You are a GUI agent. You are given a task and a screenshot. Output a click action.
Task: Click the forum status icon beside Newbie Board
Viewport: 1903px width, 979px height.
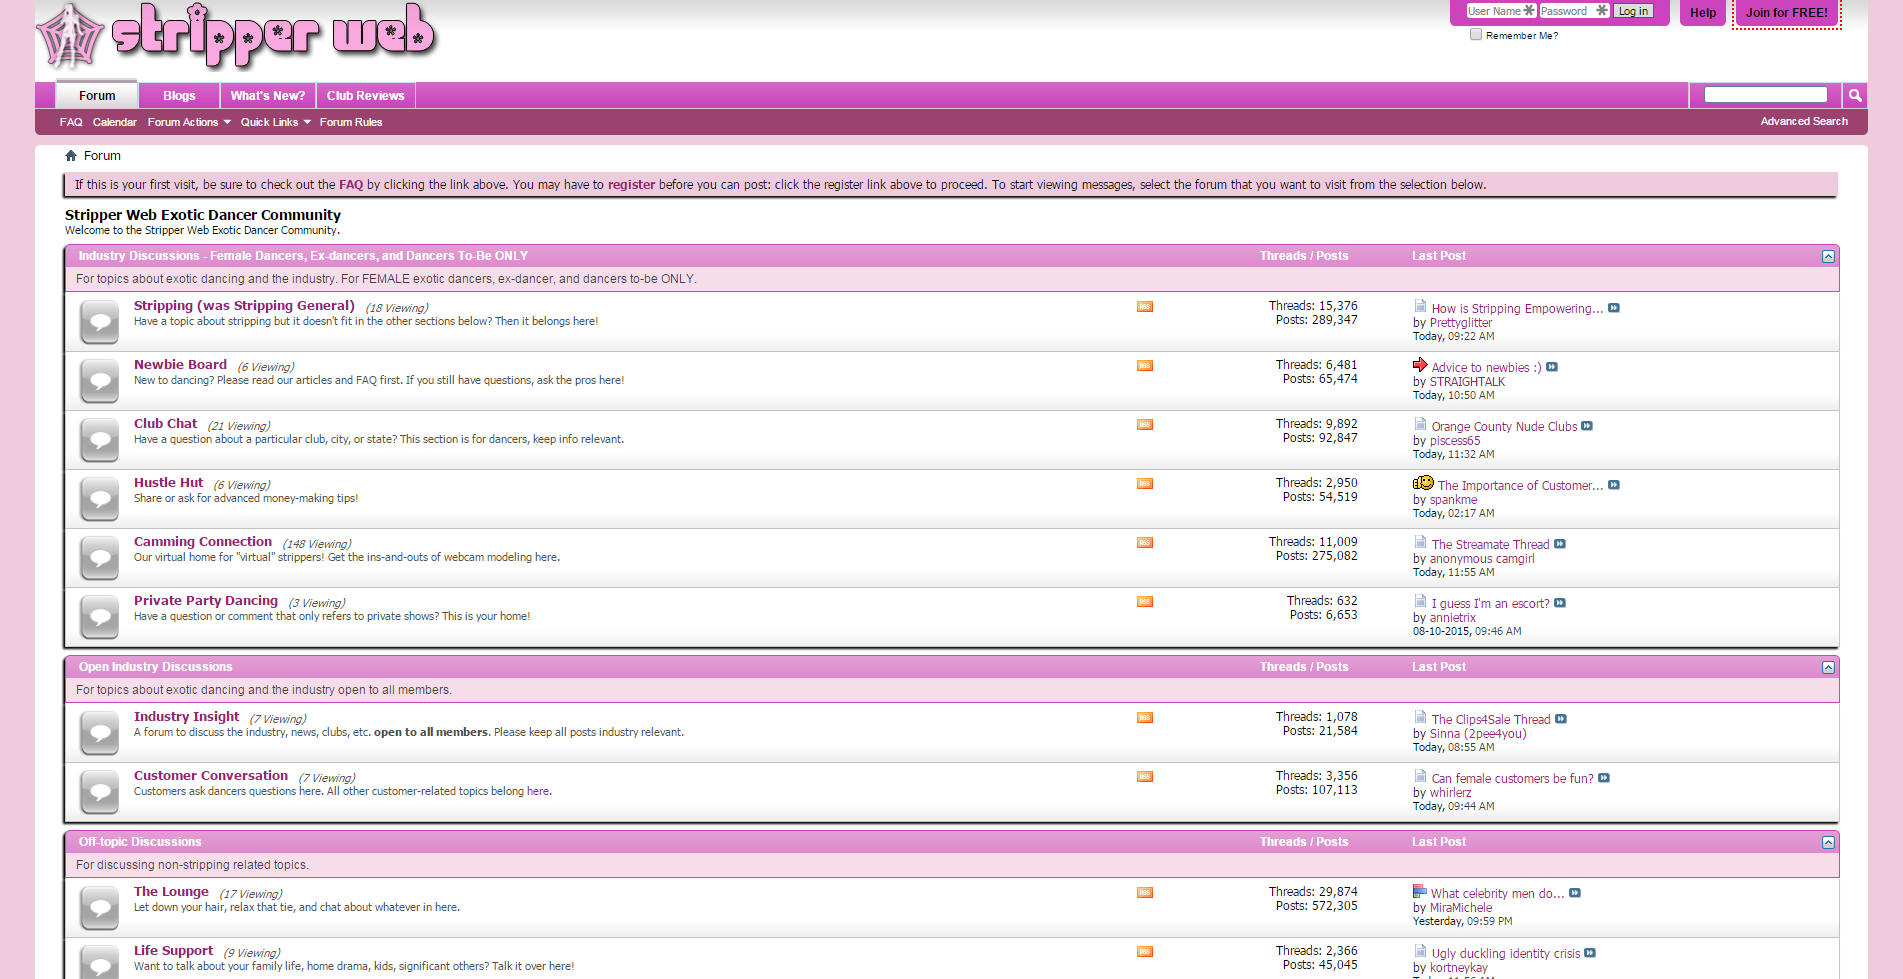(100, 381)
